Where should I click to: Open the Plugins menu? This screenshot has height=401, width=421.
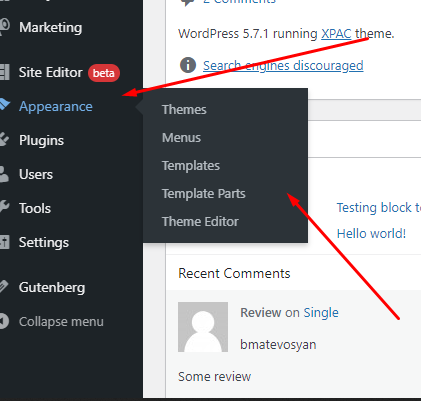41,140
